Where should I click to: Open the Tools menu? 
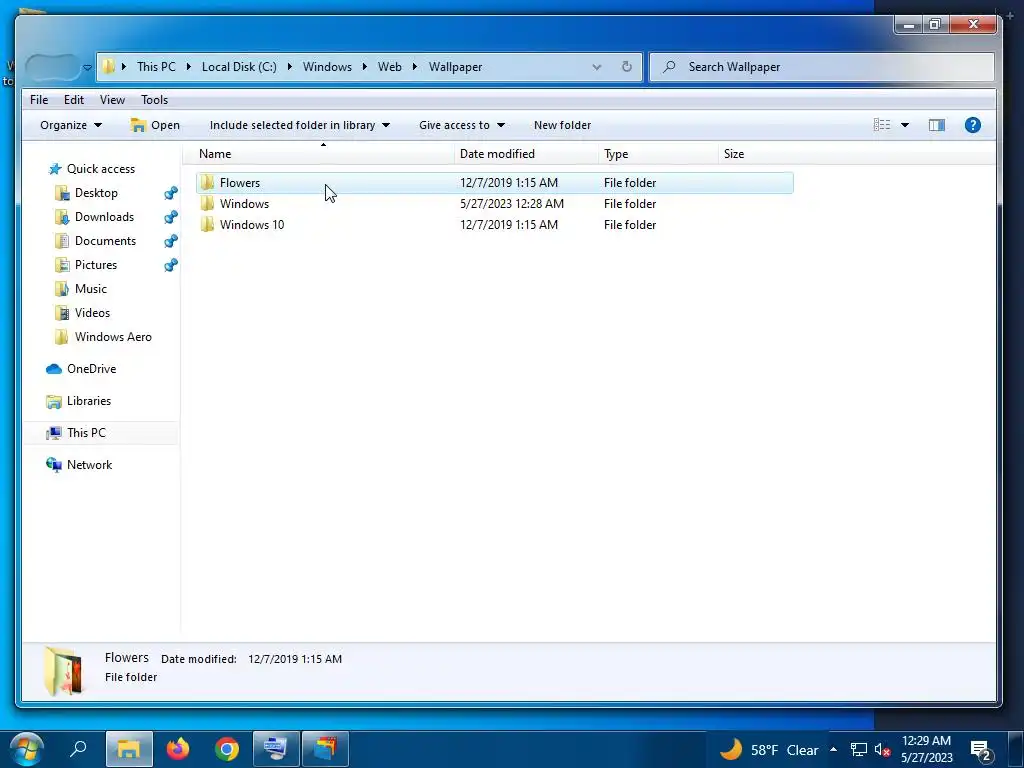[154, 100]
